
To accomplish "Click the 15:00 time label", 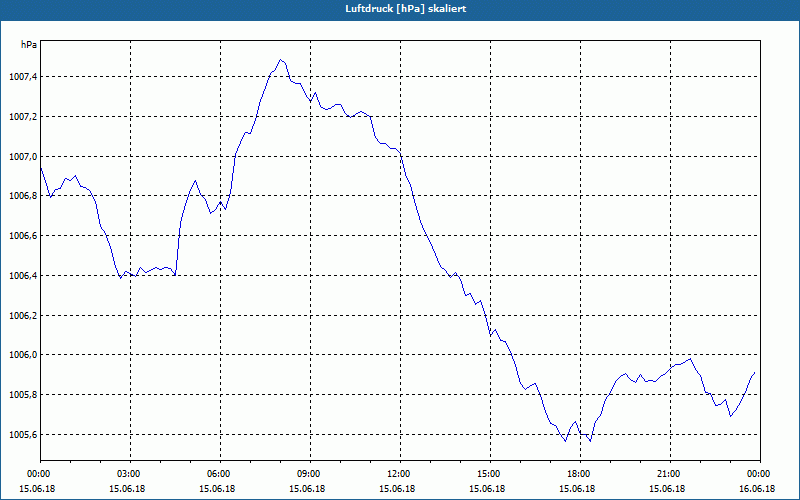I will [x=489, y=474].
